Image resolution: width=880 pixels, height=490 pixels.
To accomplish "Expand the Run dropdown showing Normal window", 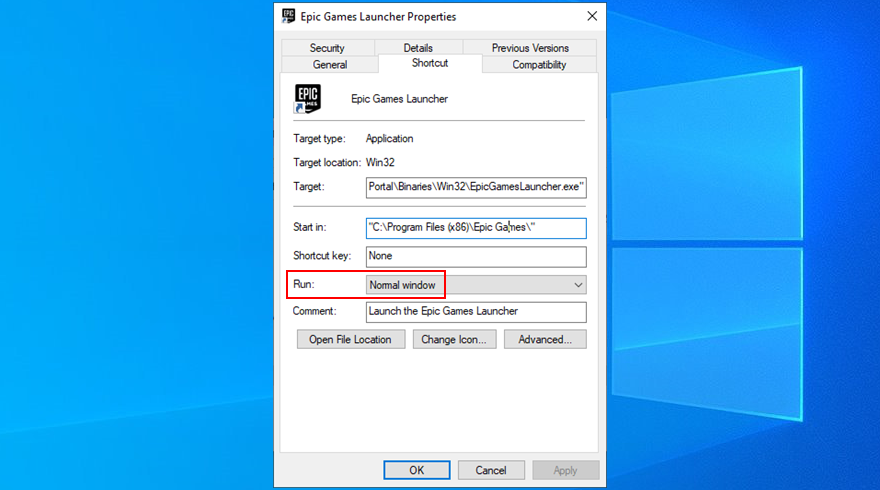I will [x=476, y=285].
